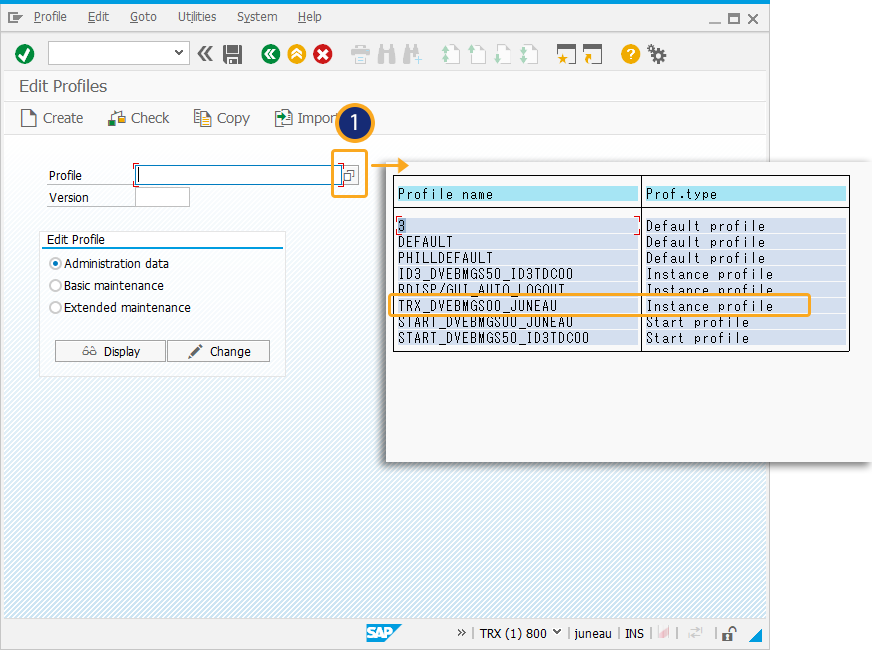Open the Profile field value help
Image resolution: width=872 pixels, height=650 pixels.
[350, 176]
